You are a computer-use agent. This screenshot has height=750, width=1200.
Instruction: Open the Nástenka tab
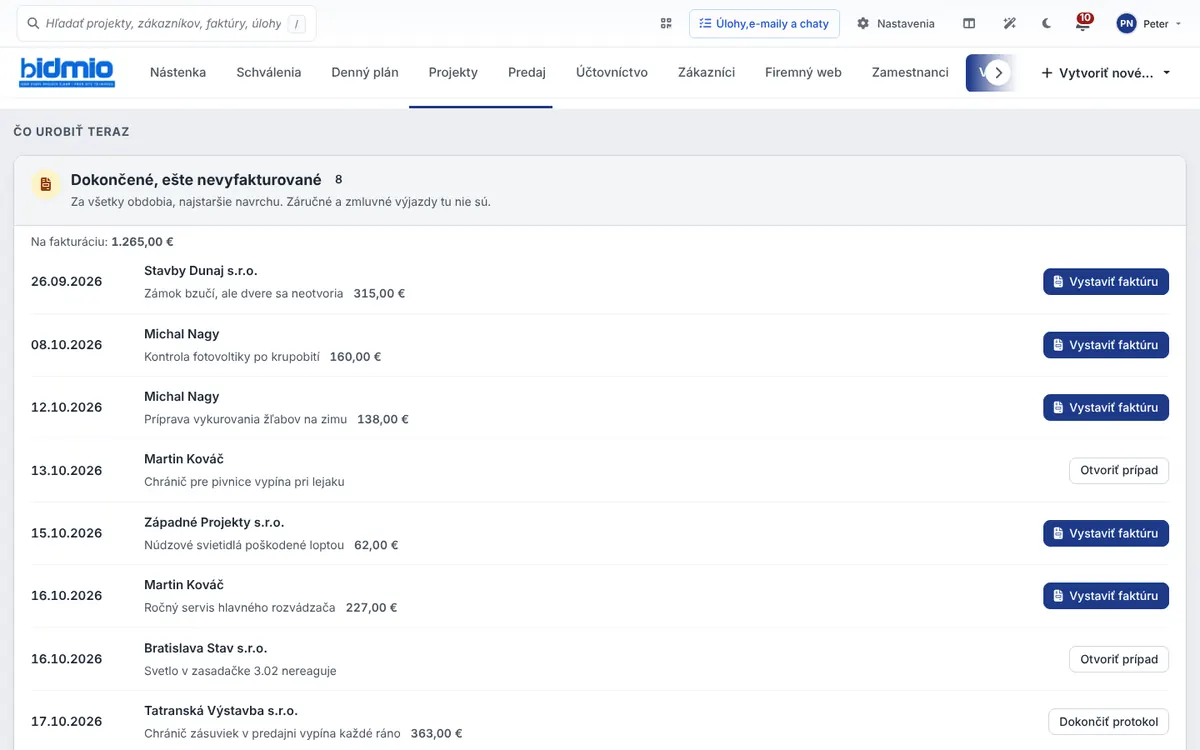tap(178, 72)
